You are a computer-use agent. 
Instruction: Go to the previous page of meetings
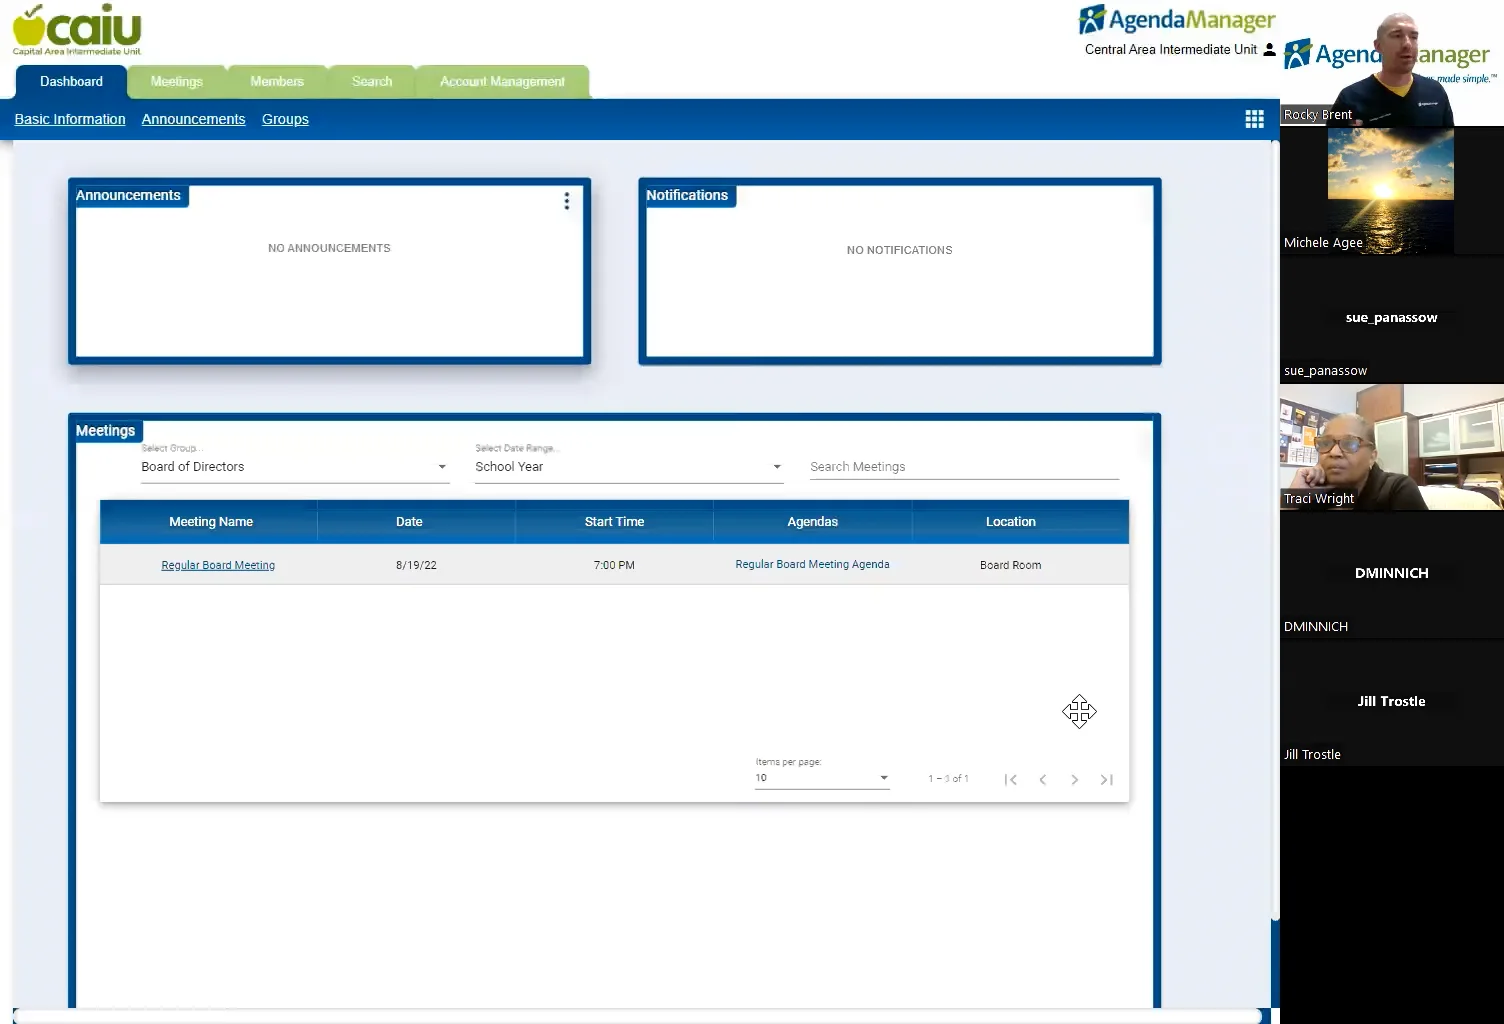tap(1043, 780)
